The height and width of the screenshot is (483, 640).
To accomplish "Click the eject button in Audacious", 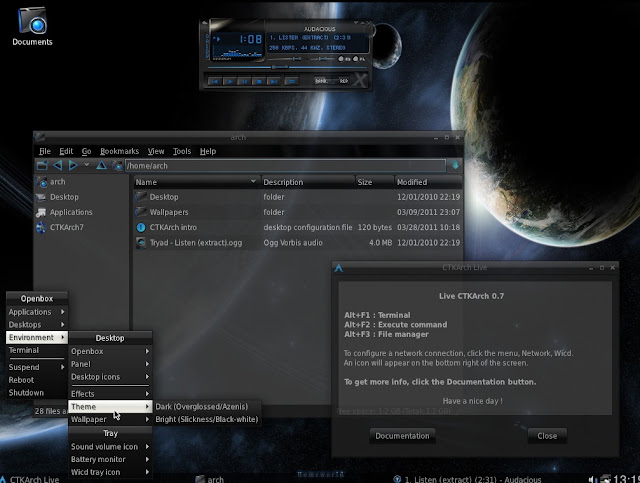I will (292, 81).
